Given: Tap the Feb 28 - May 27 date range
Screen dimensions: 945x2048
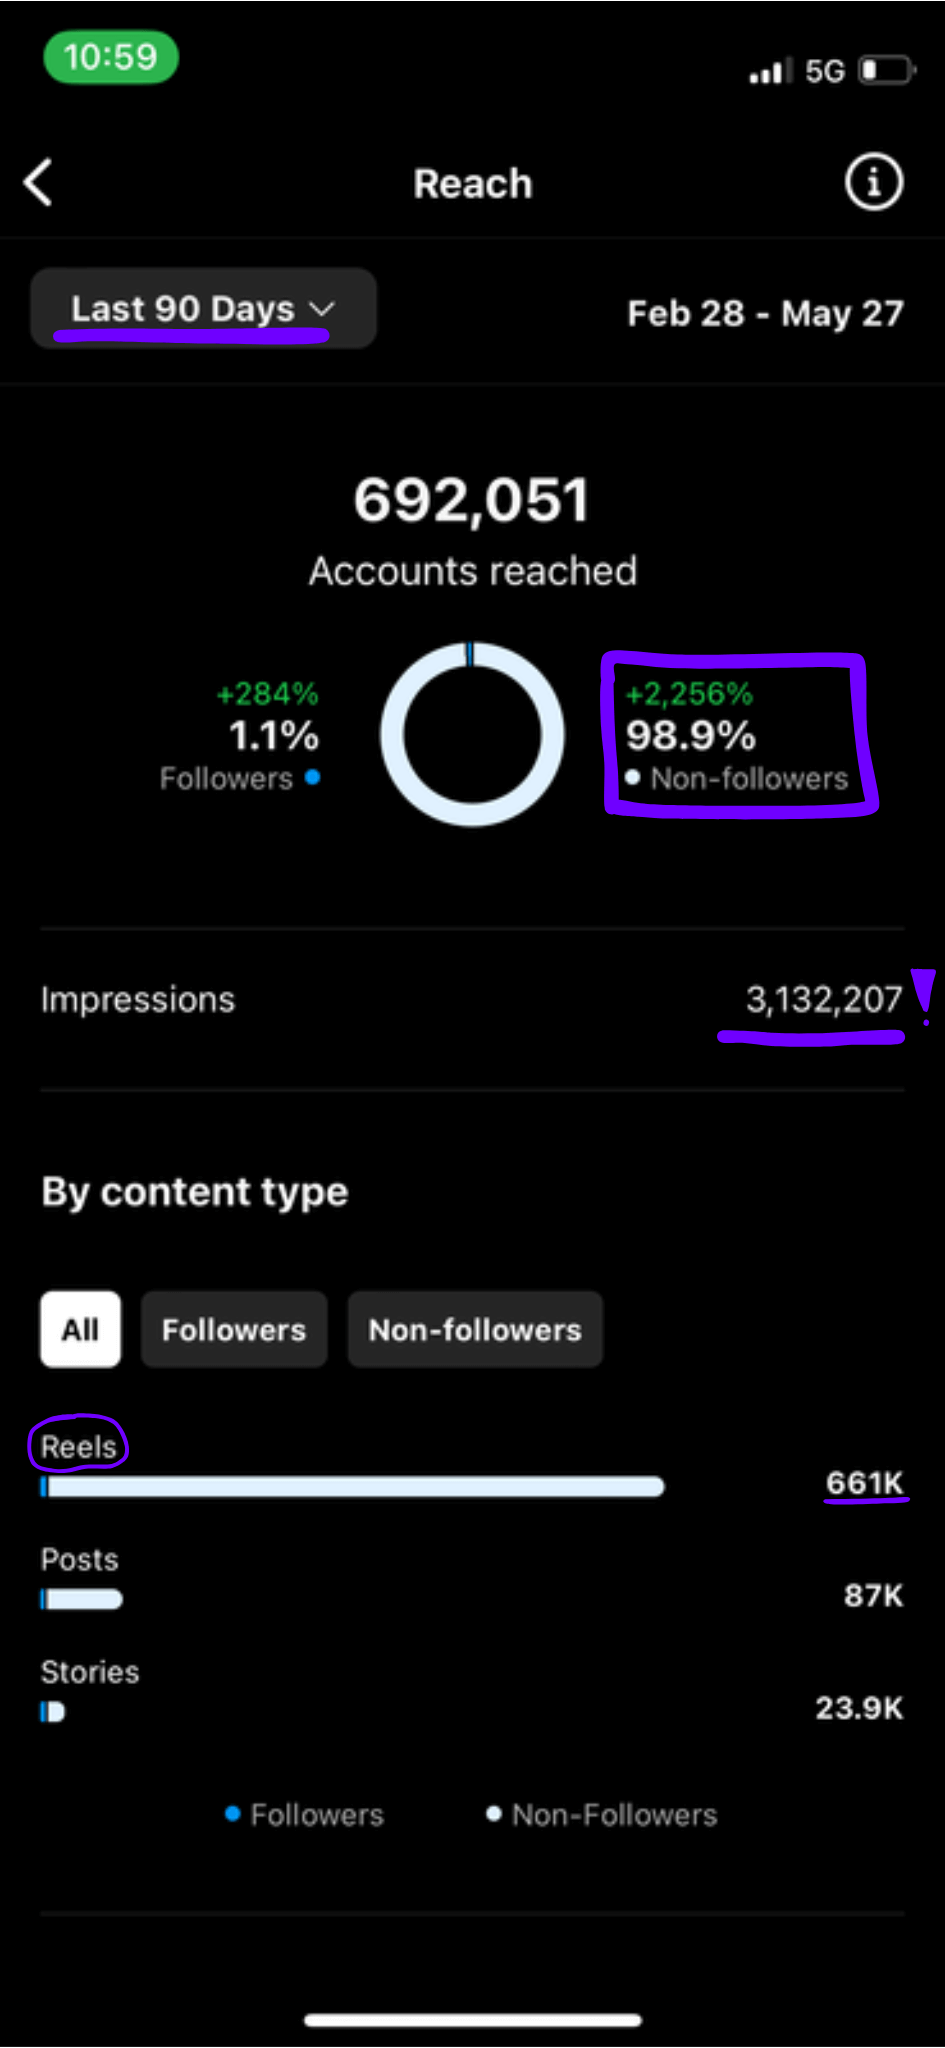Looking at the screenshot, I should coord(765,313).
